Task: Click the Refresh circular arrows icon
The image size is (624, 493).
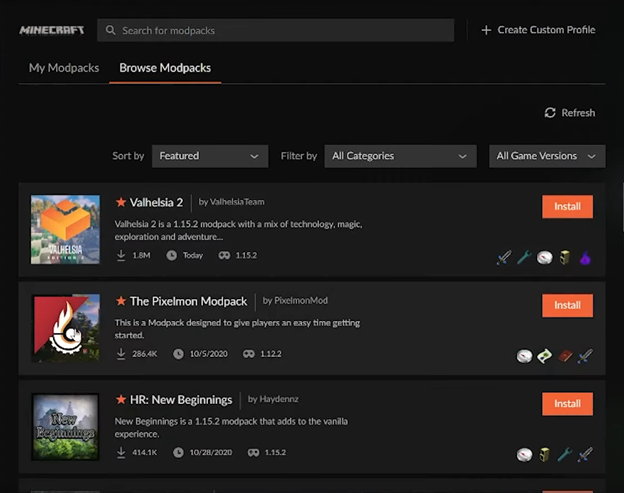Action: tap(550, 113)
